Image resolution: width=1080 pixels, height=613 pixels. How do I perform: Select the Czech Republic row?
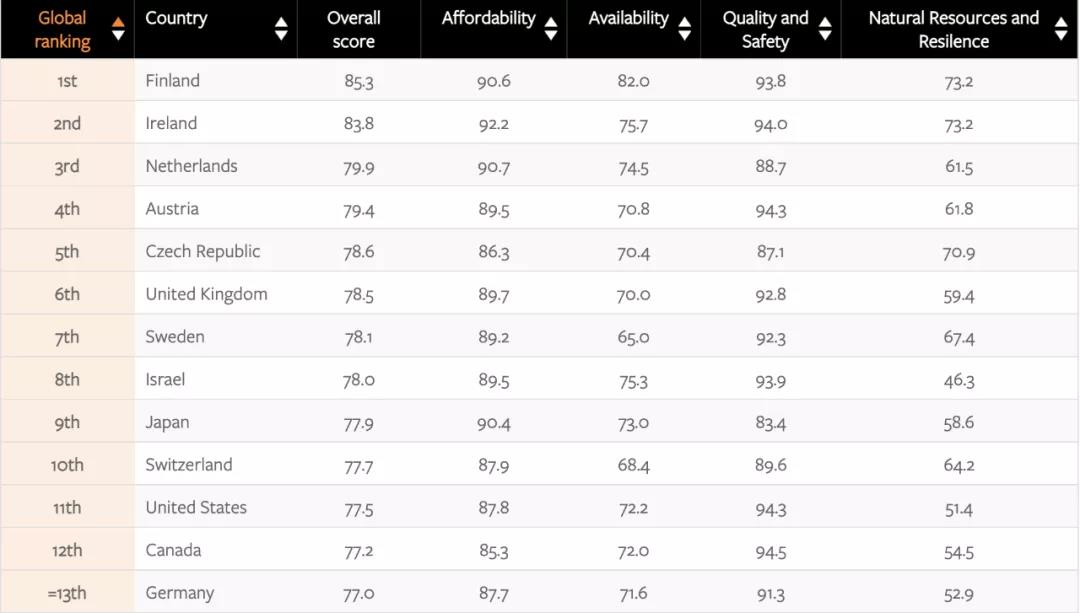click(540, 251)
